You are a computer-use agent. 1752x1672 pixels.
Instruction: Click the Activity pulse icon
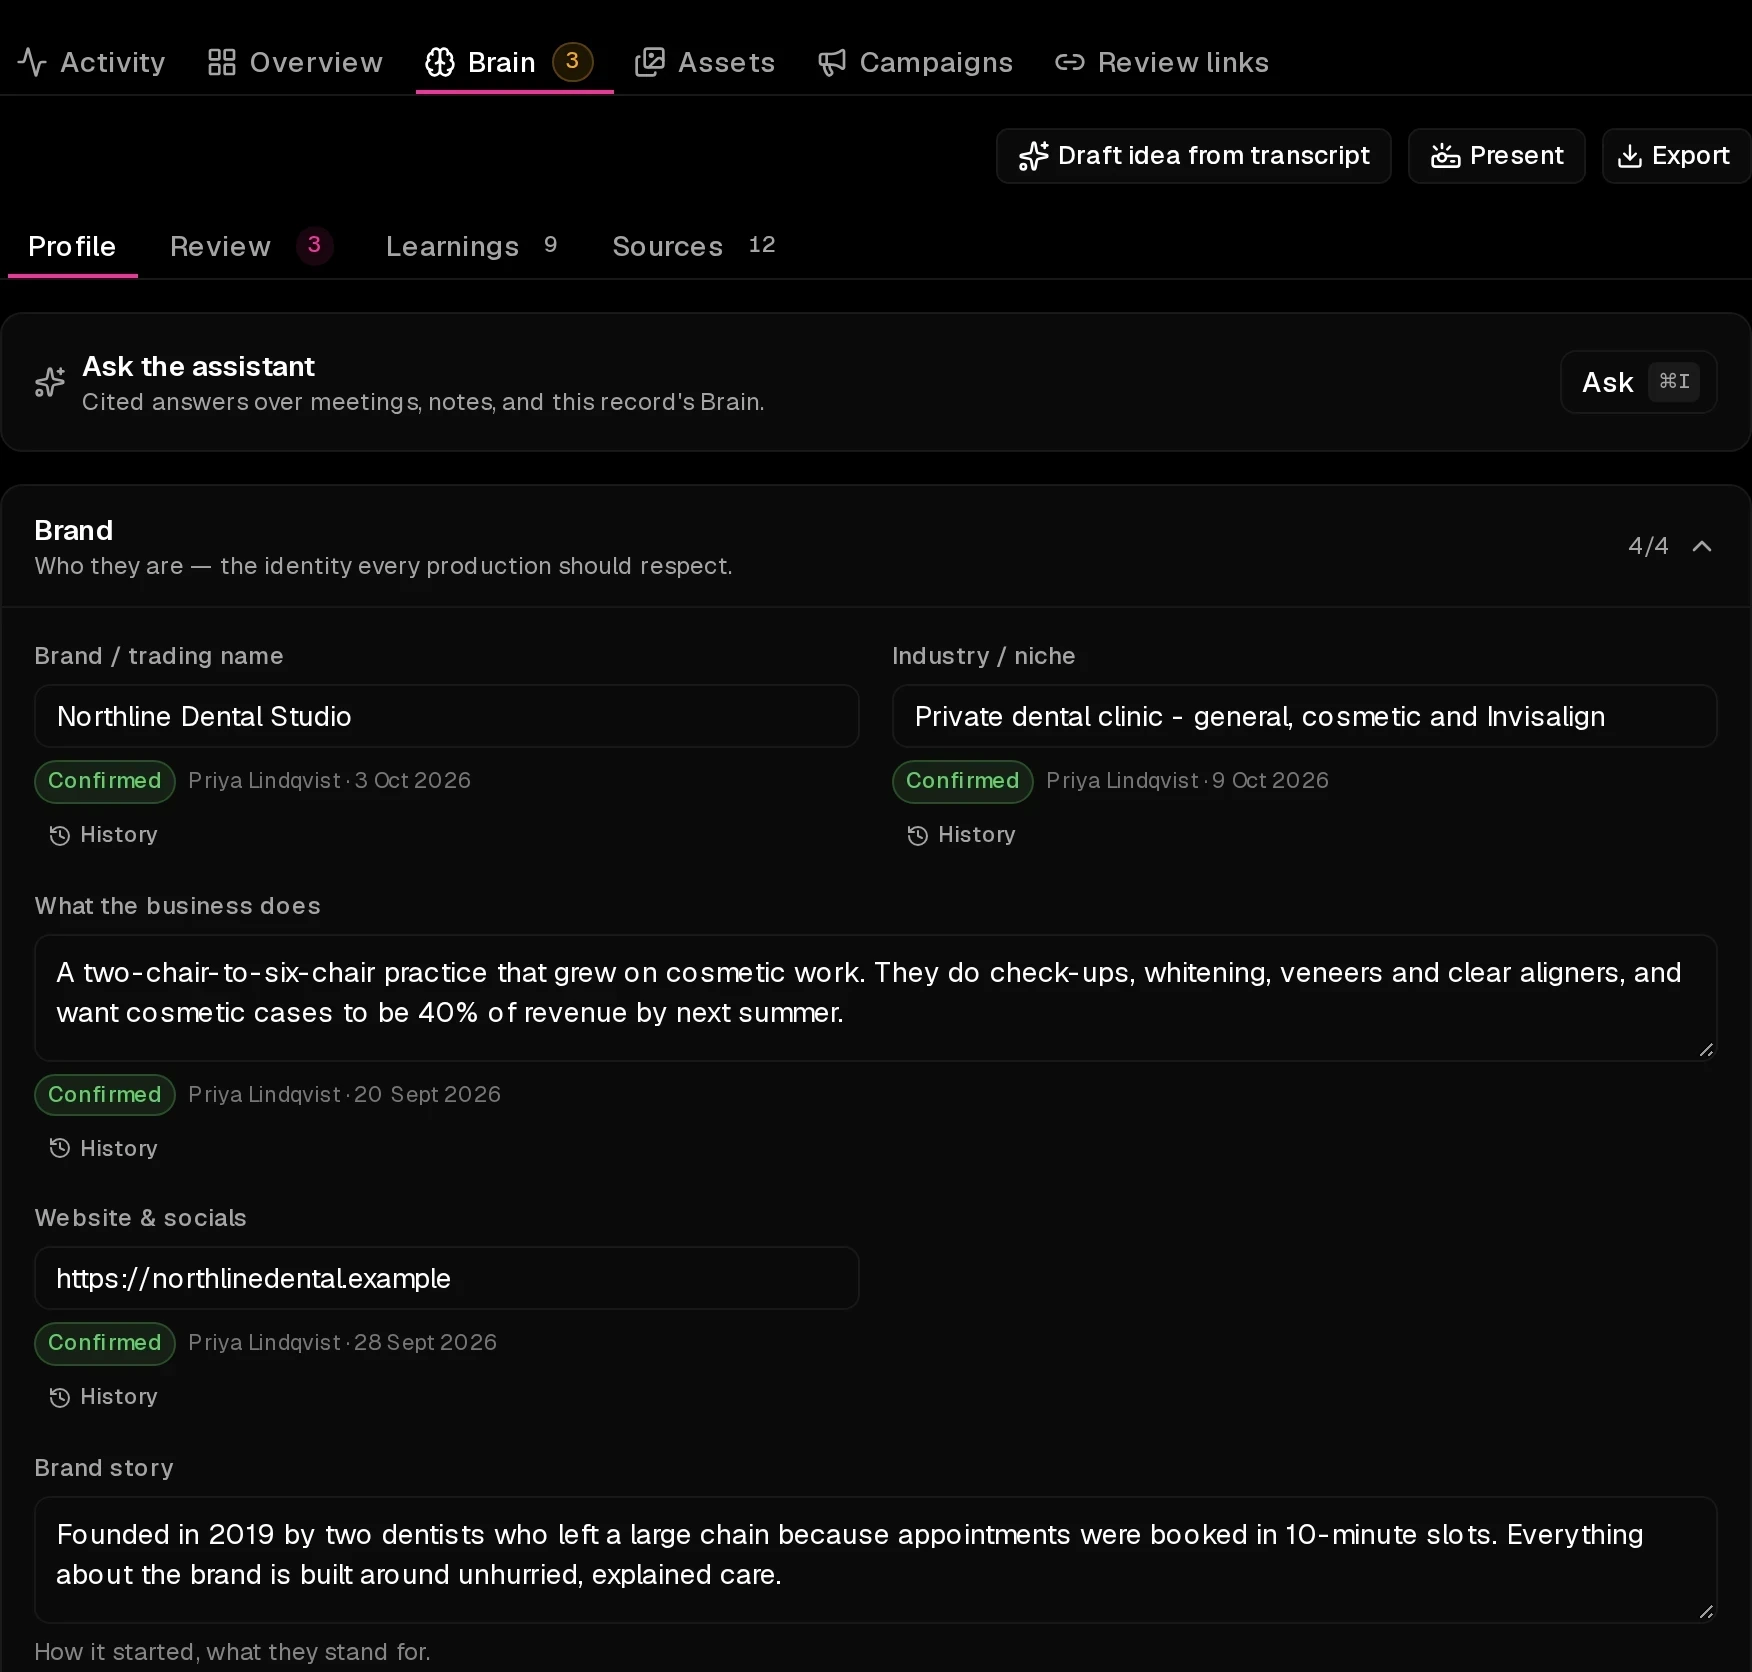(x=32, y=62)
